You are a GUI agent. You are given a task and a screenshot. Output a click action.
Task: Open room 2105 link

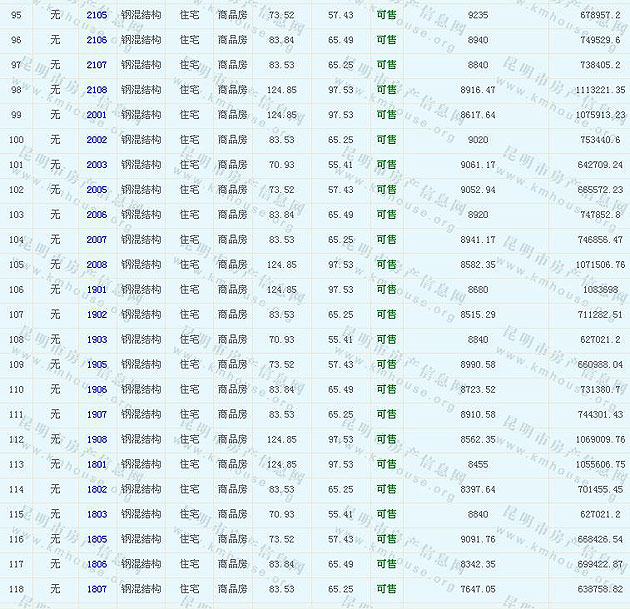coord(97,15)
